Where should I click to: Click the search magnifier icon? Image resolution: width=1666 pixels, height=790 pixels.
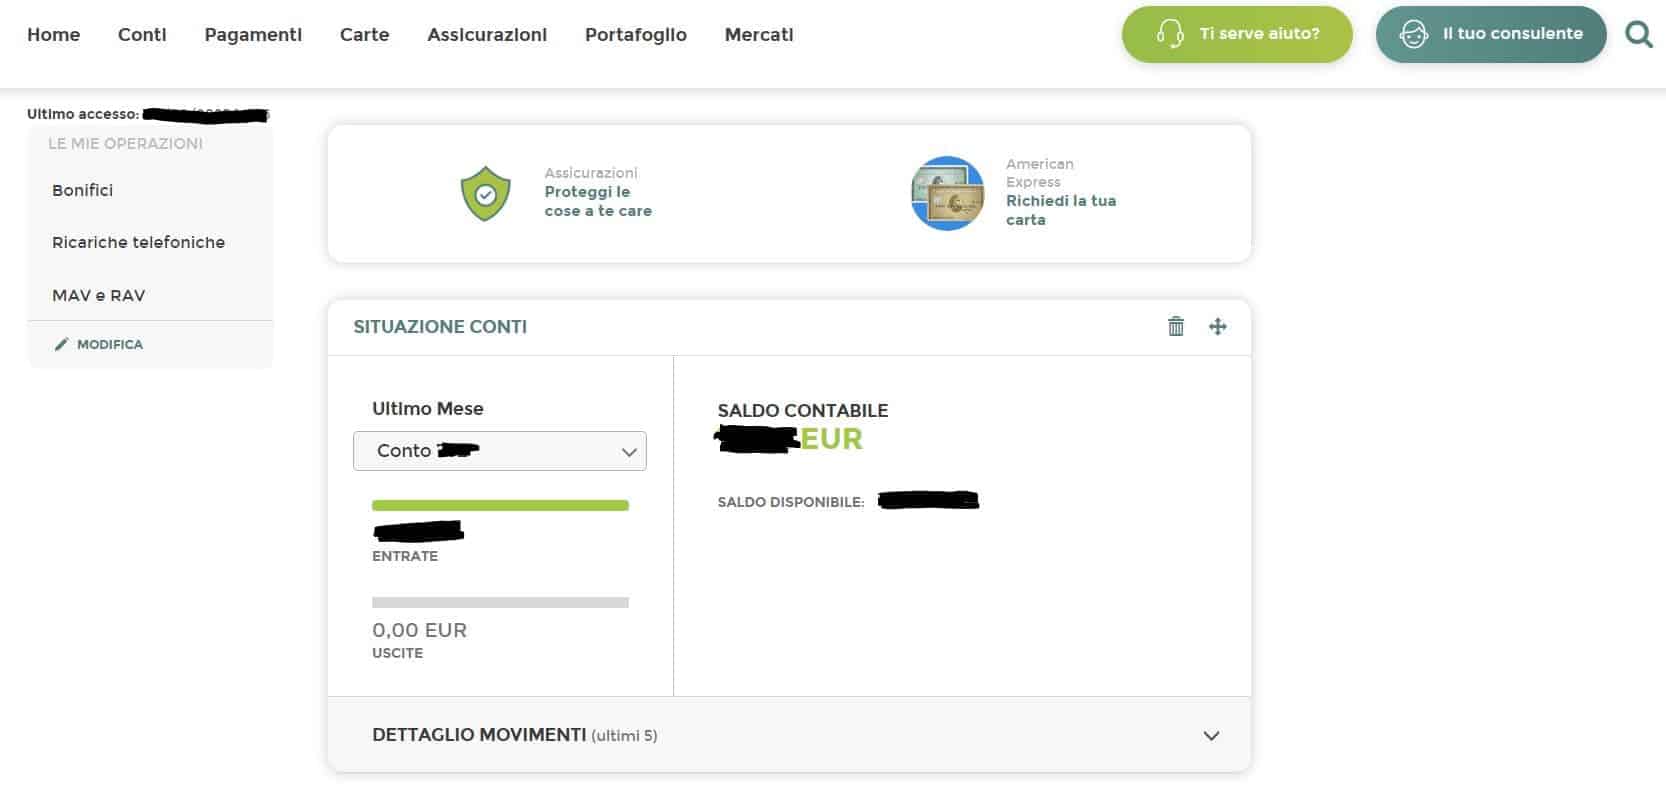[1638, 35]
